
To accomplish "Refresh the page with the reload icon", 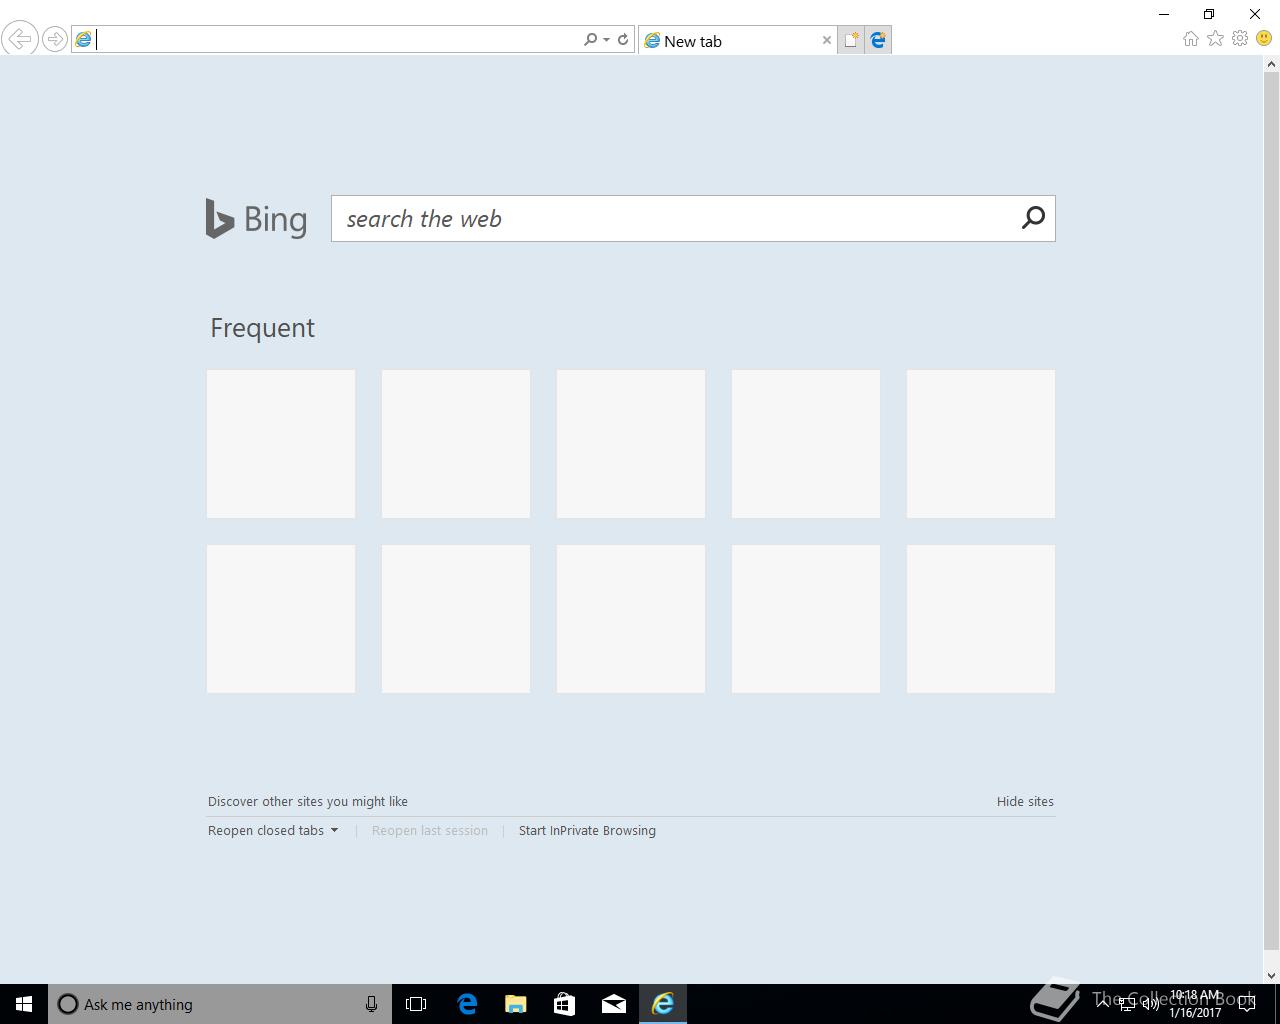I will pyautogui.click(x=623, y=39).
